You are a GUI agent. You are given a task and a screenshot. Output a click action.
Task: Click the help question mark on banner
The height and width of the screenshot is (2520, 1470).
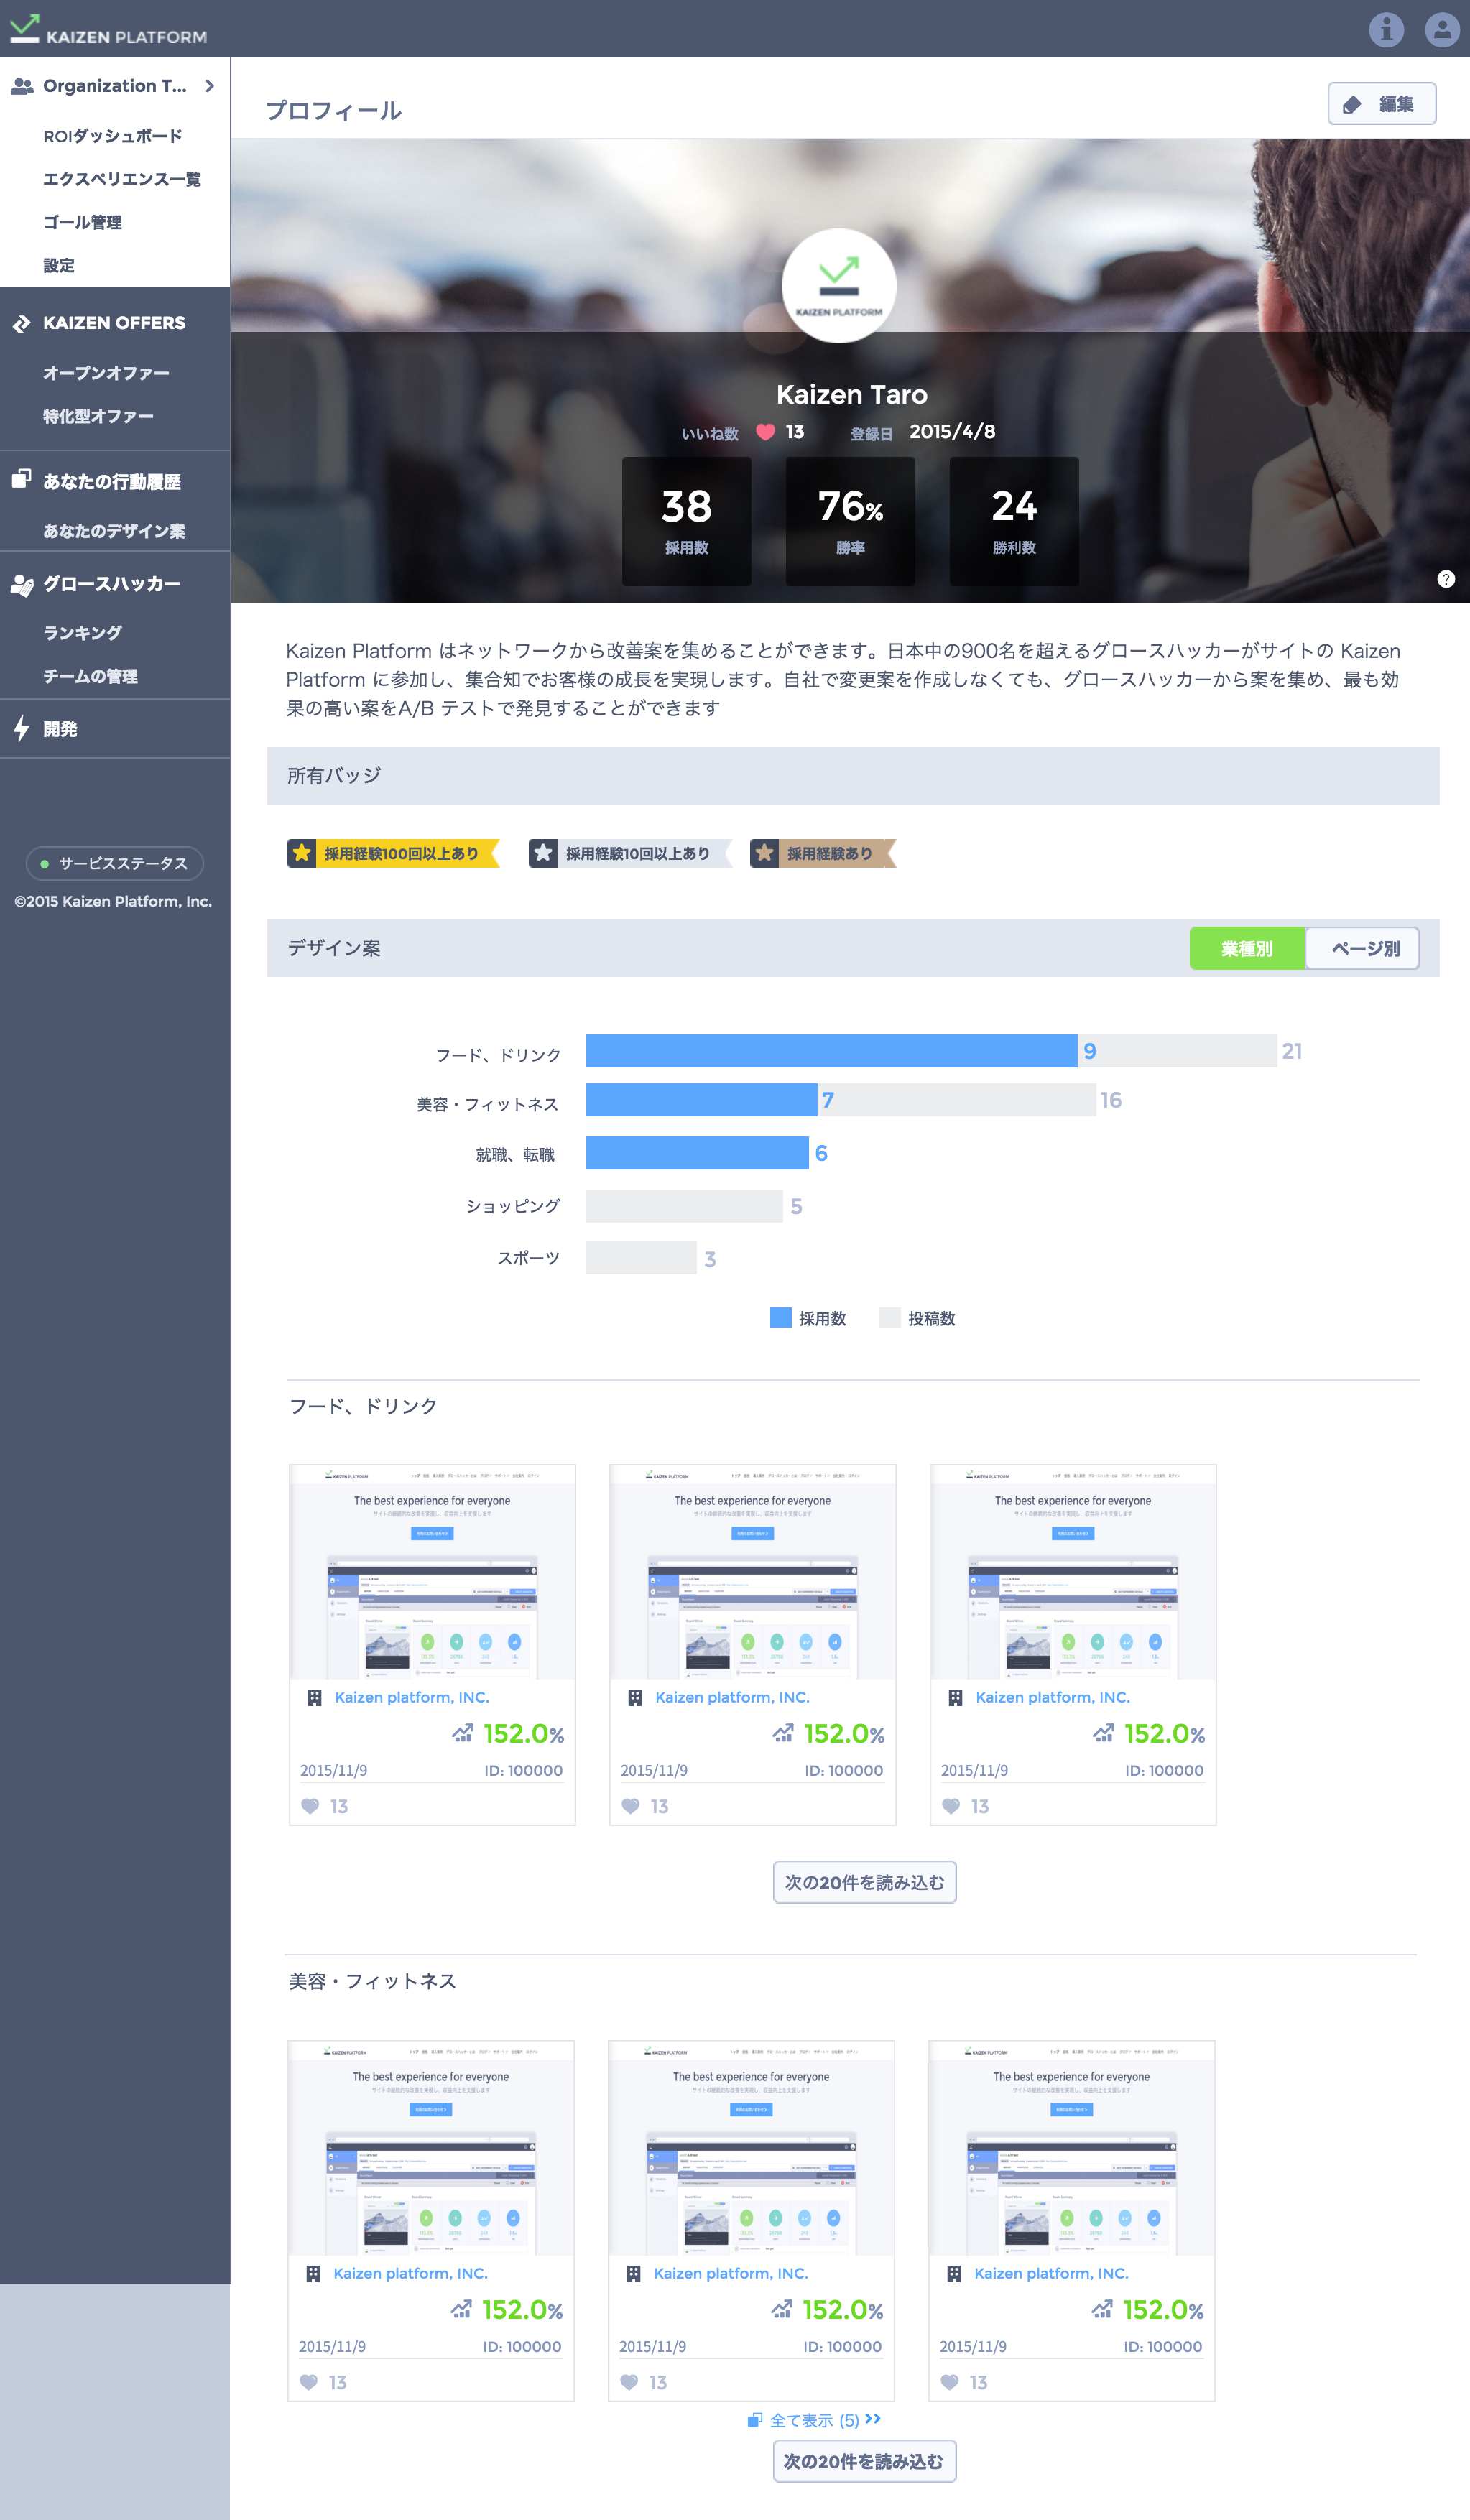tap(1446, 579)
